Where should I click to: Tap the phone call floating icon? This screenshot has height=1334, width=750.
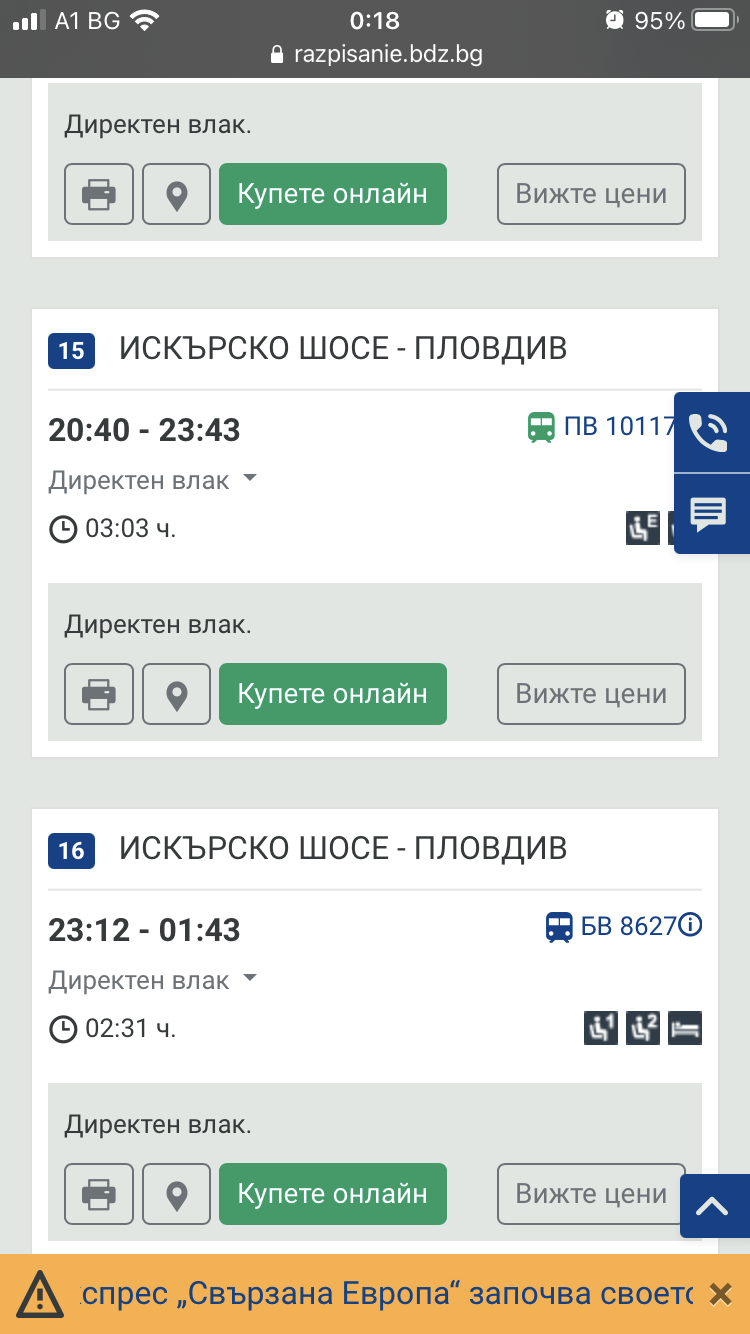(x=710, y=432)
